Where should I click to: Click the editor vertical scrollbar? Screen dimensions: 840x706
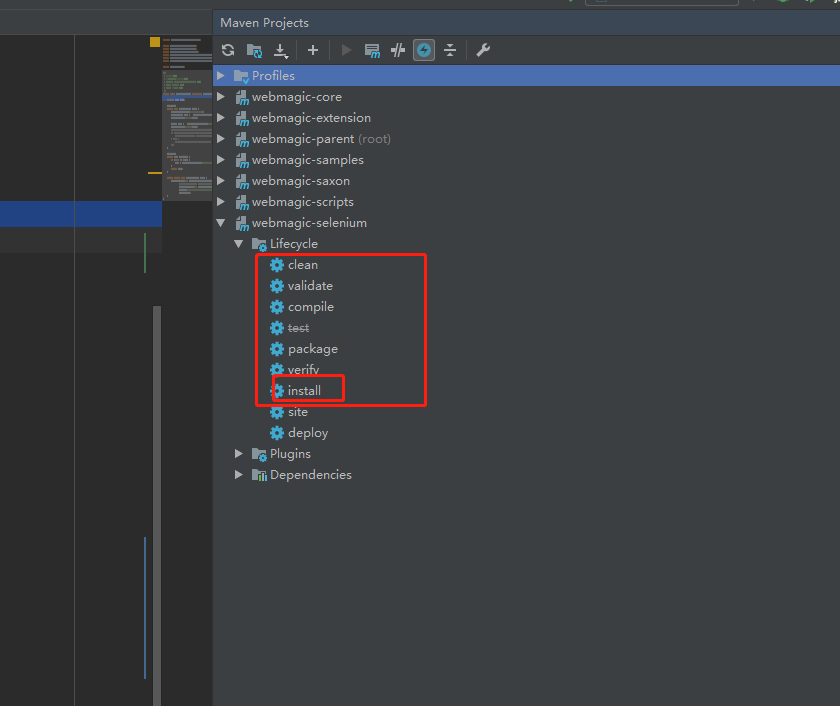157,506
